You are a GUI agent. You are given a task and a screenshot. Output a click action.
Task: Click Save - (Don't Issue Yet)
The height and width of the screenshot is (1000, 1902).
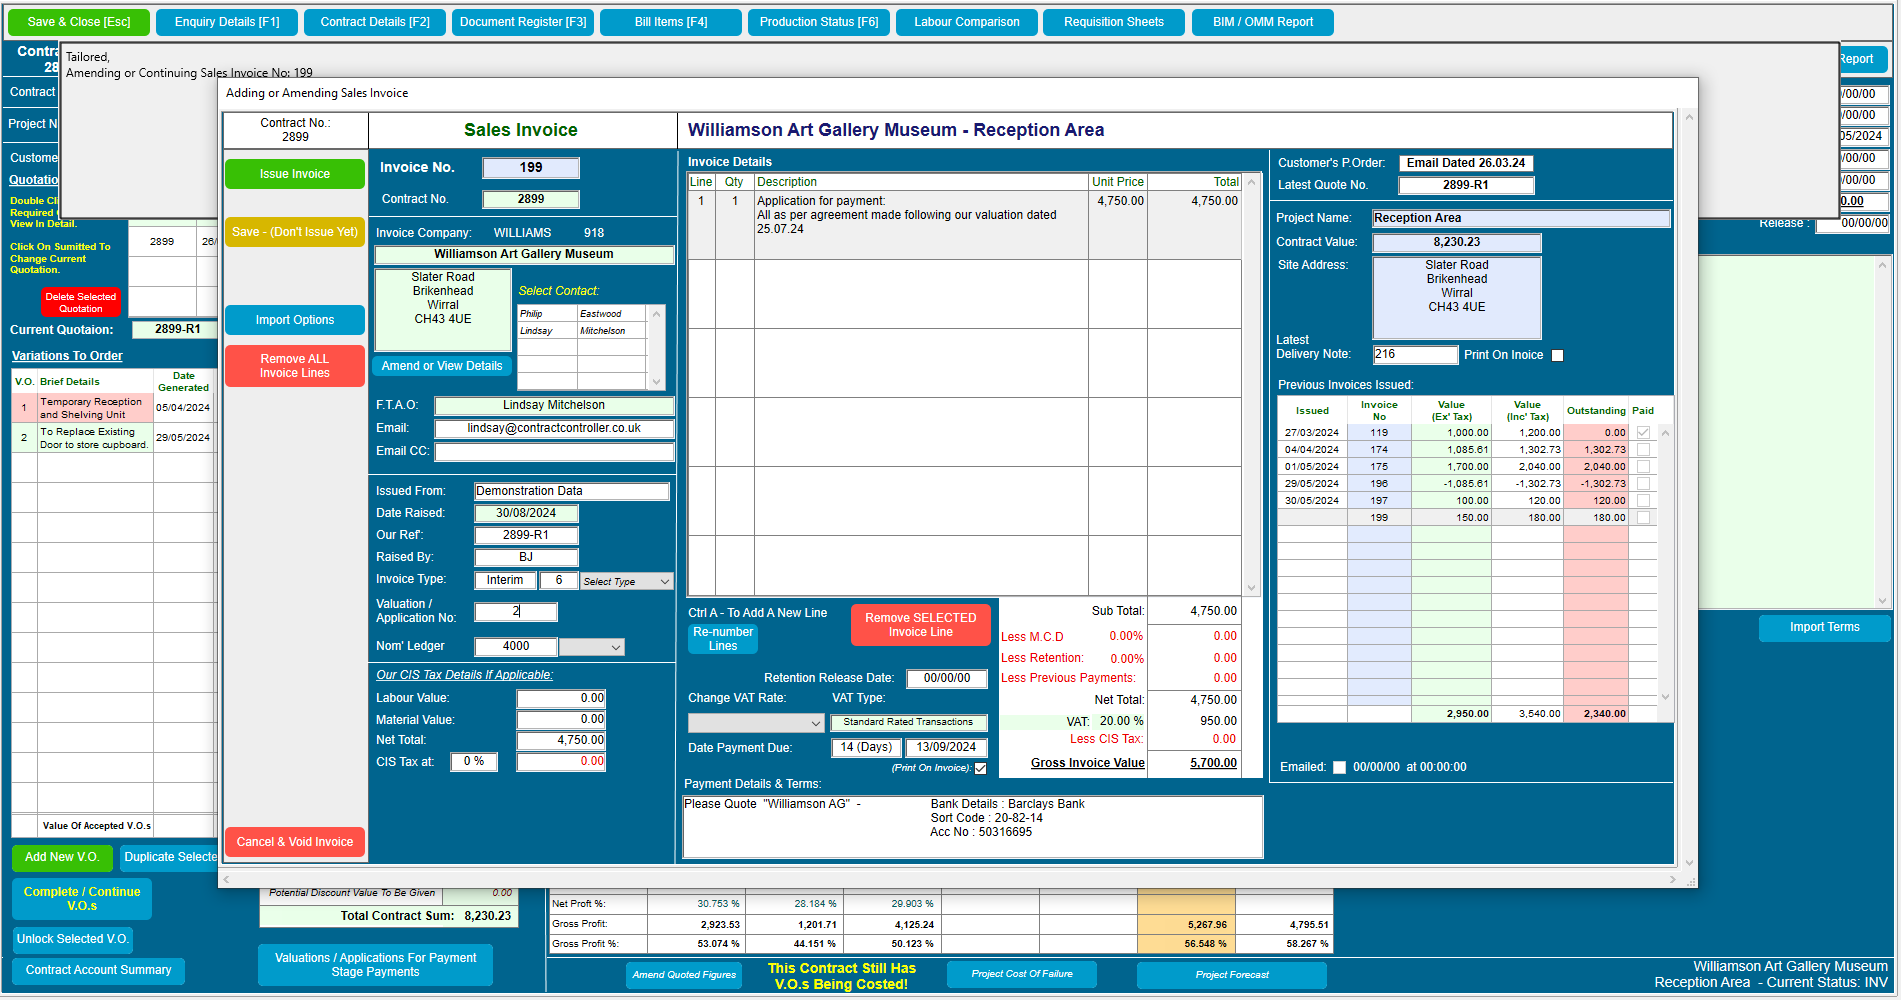tap(294, 231)
